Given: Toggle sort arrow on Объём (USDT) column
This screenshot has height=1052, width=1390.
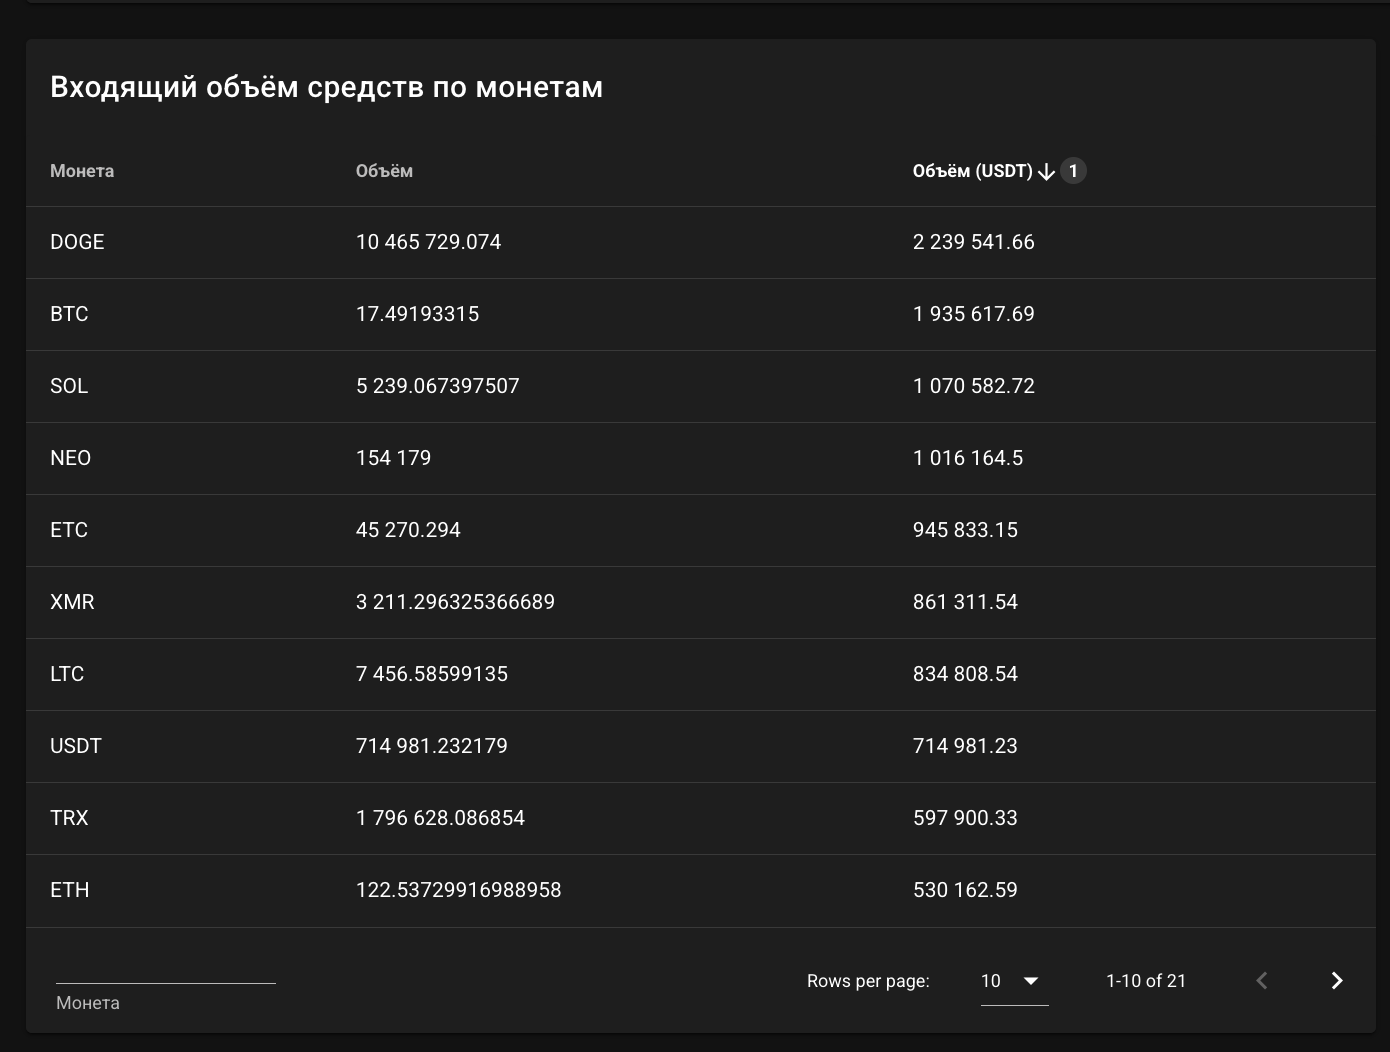Looking at the screenshot, I should pyautogui.click(x=1046, y=172).
